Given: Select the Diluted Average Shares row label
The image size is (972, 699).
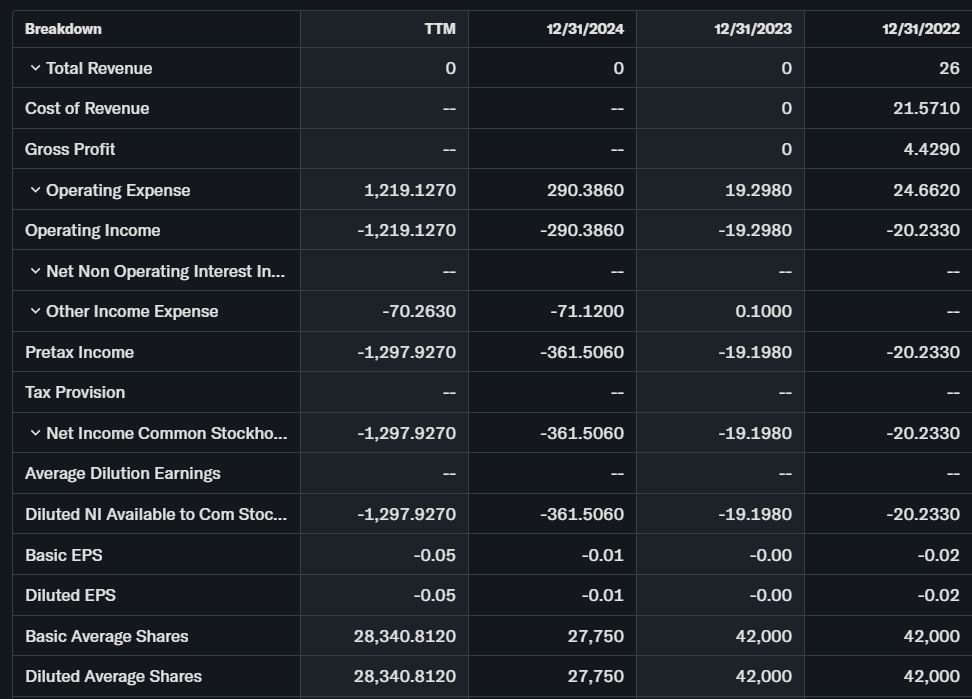Looking at the screenshot, I should pyautogui.click(x=113, y=676).
